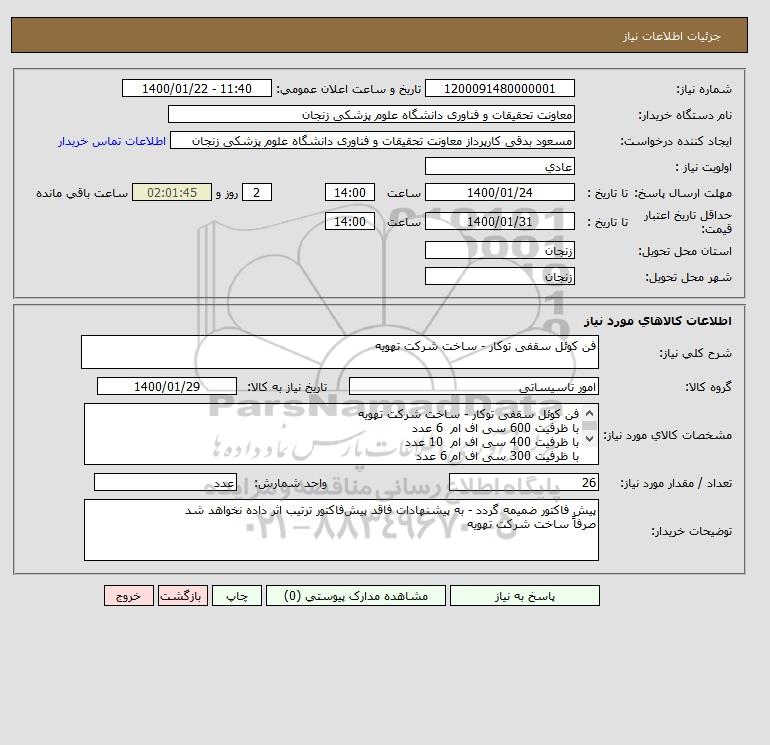Viewport: 770px width, 745px height.
Task: Select buyer description text area
Action: (341, 530)
